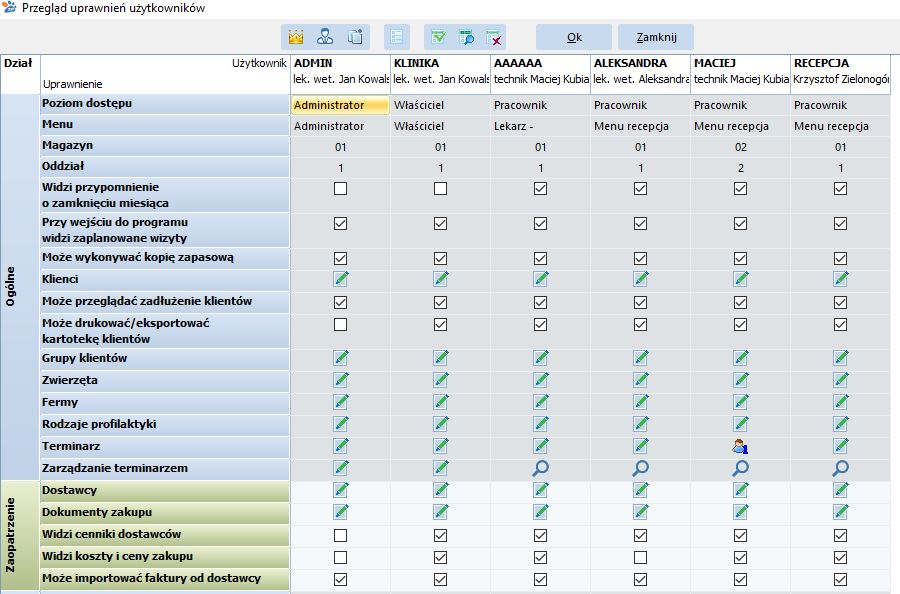Click AAAAAA's Dokumenty zakupu edit icon
Image resolution: width=900 pixels, height=594 pixels.
(x=541, y=512)
